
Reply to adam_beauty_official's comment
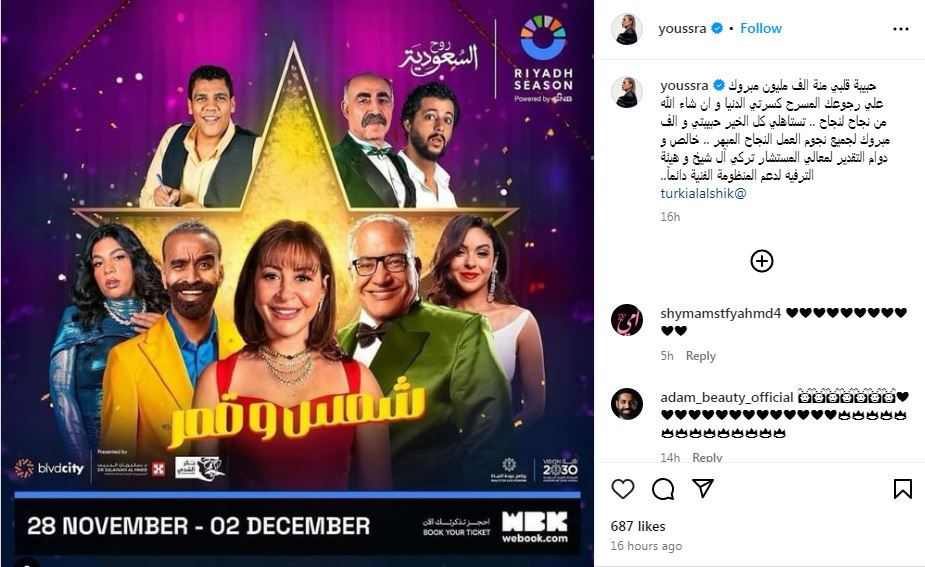[x=707, y=457]
